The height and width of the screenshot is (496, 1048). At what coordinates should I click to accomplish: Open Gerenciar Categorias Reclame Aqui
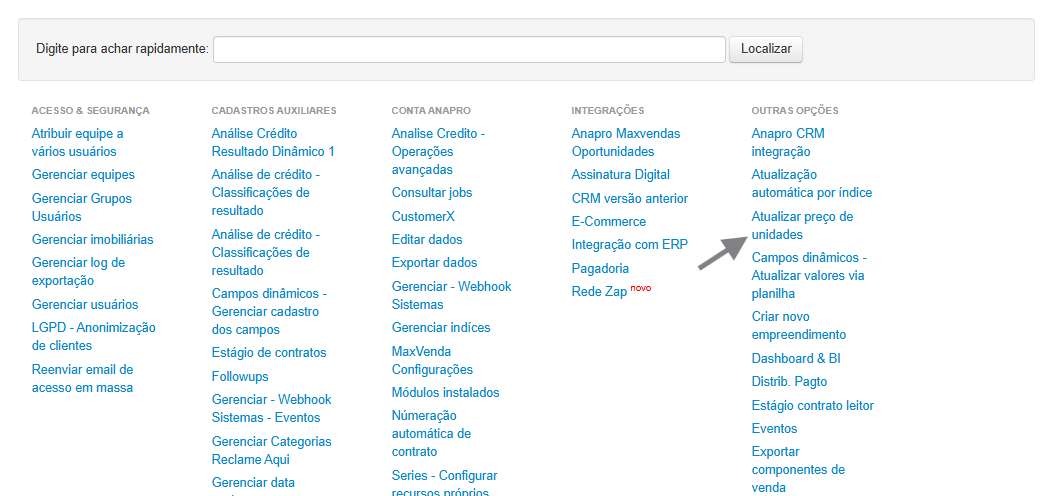pos(271,450)
